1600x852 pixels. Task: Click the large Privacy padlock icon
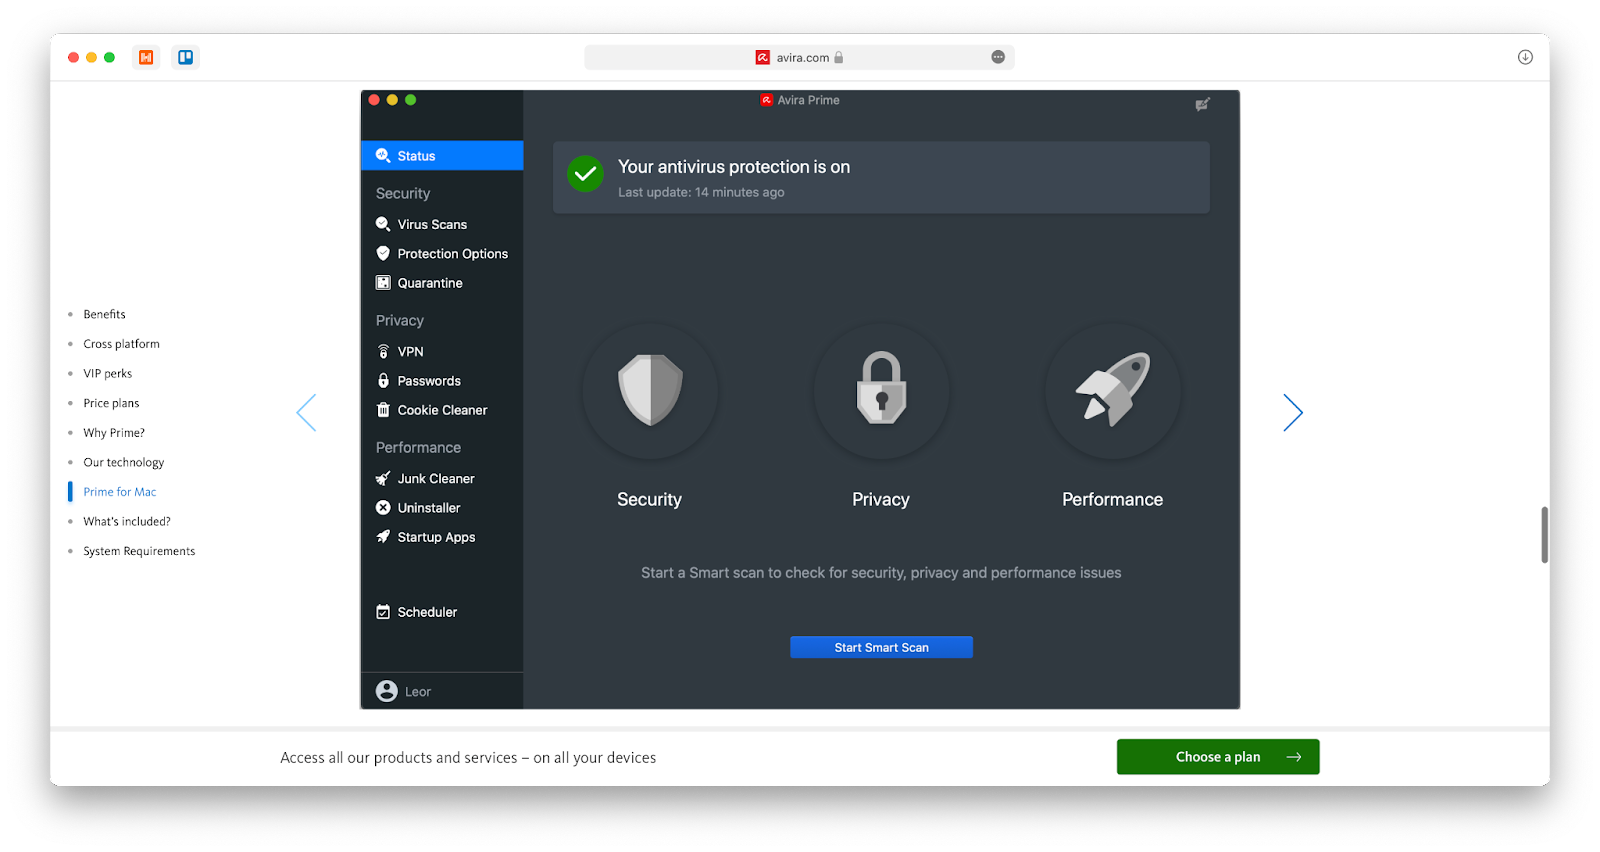pos(881,388)
